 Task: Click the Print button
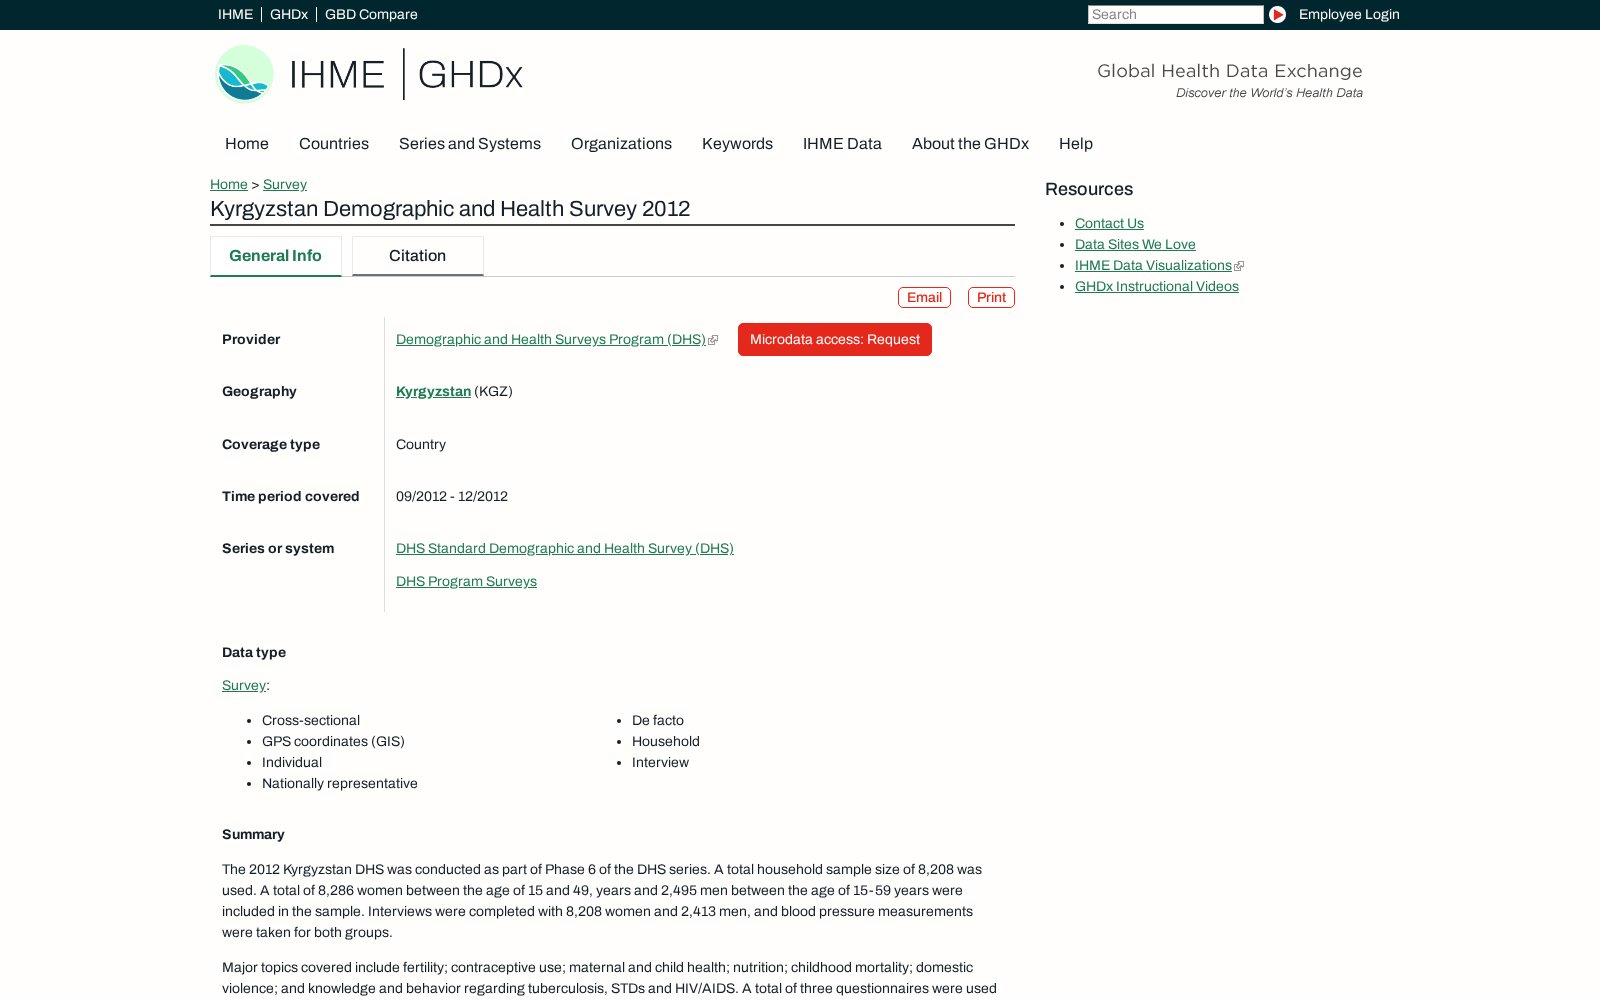[x=991, y=298]
